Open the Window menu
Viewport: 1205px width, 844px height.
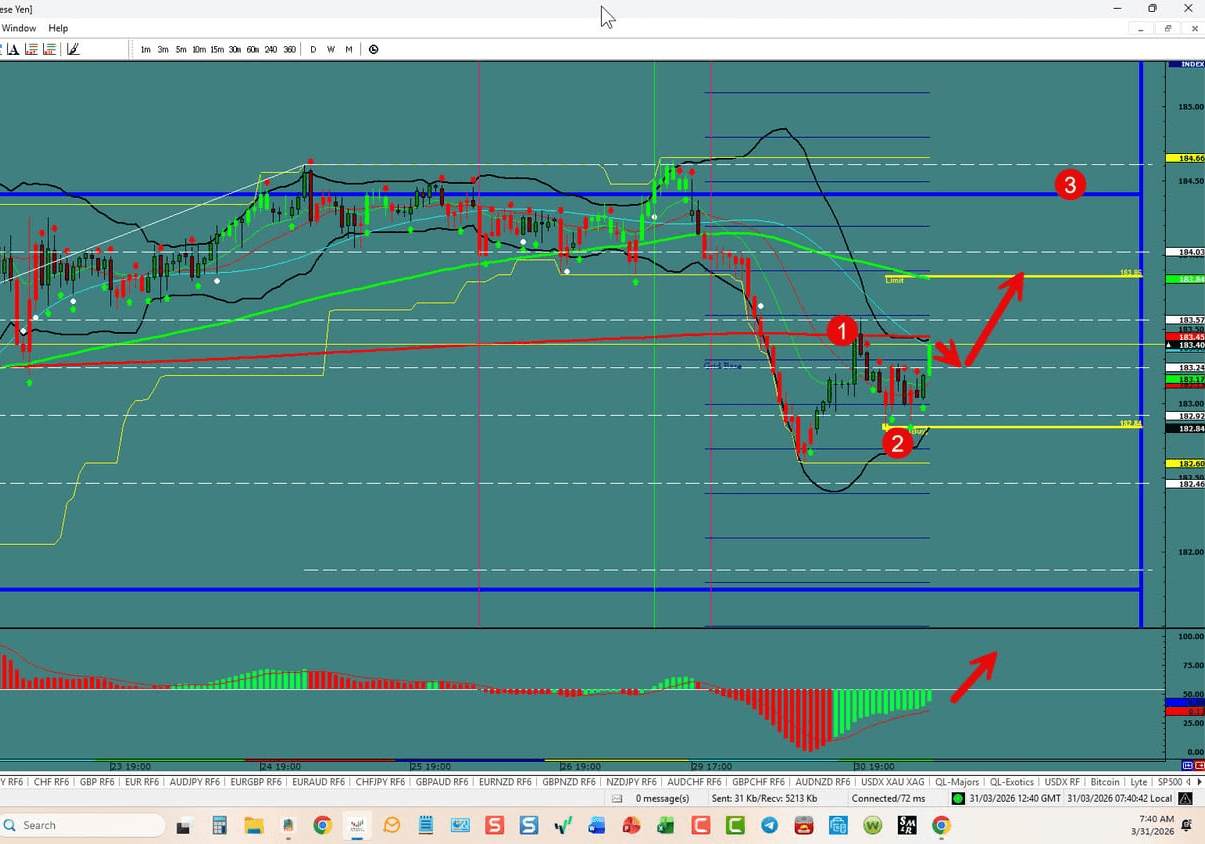[x=19, y=28]
